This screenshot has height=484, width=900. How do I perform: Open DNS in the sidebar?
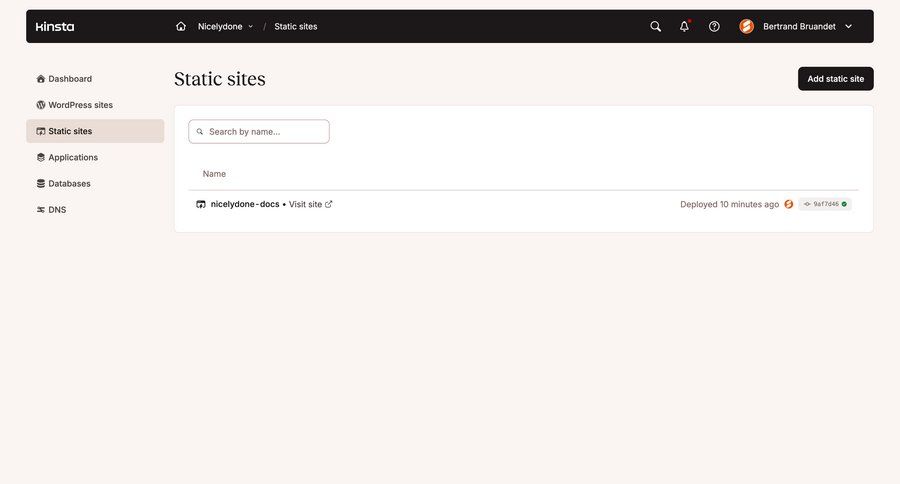point(57,210)
